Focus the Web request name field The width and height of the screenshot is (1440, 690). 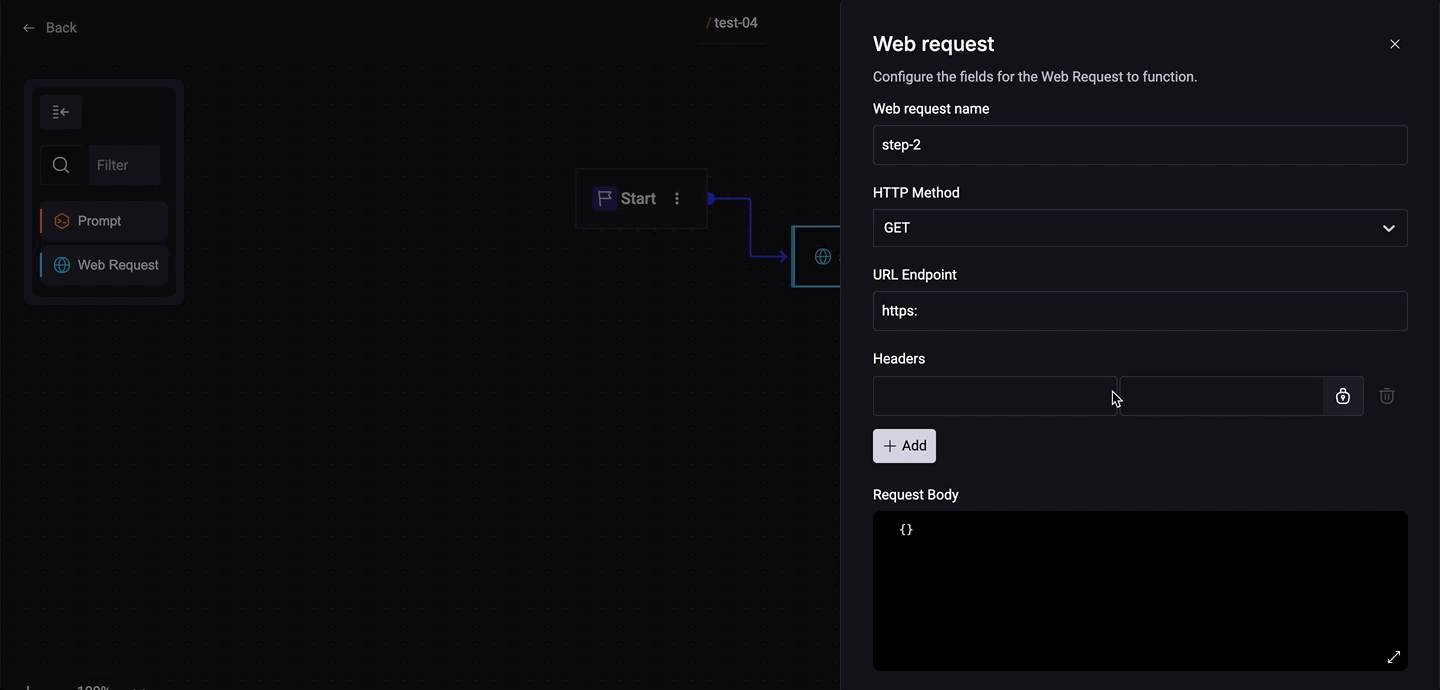[x=1139, y=145]
